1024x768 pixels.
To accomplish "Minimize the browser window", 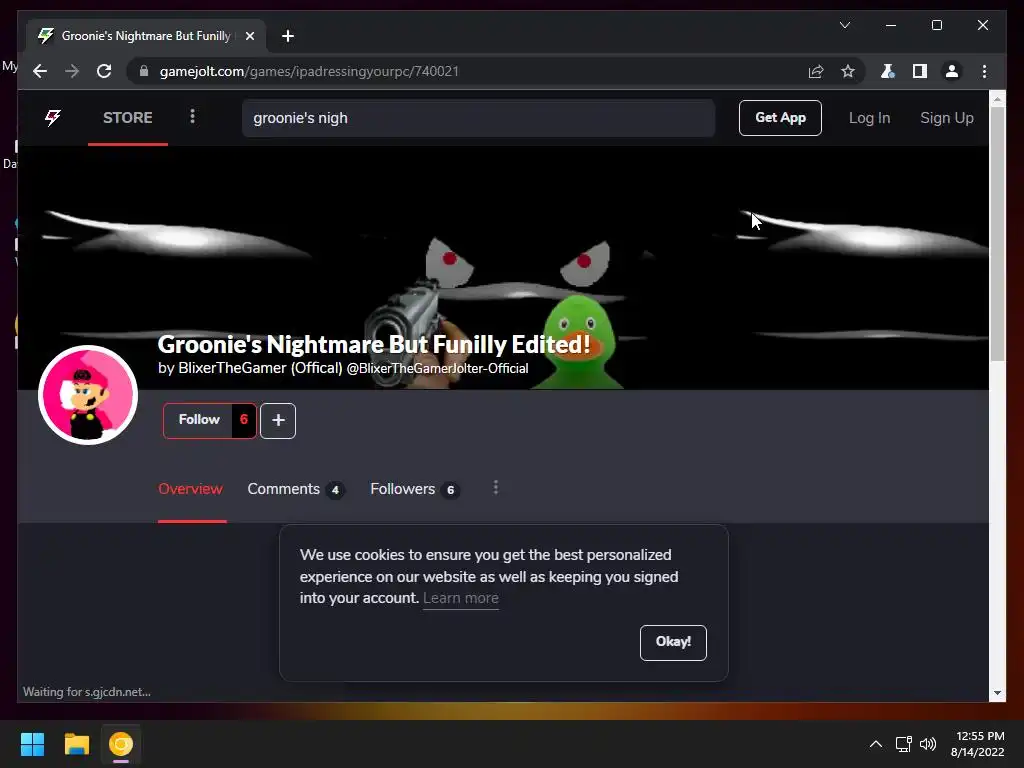I will tap(891, 25).
